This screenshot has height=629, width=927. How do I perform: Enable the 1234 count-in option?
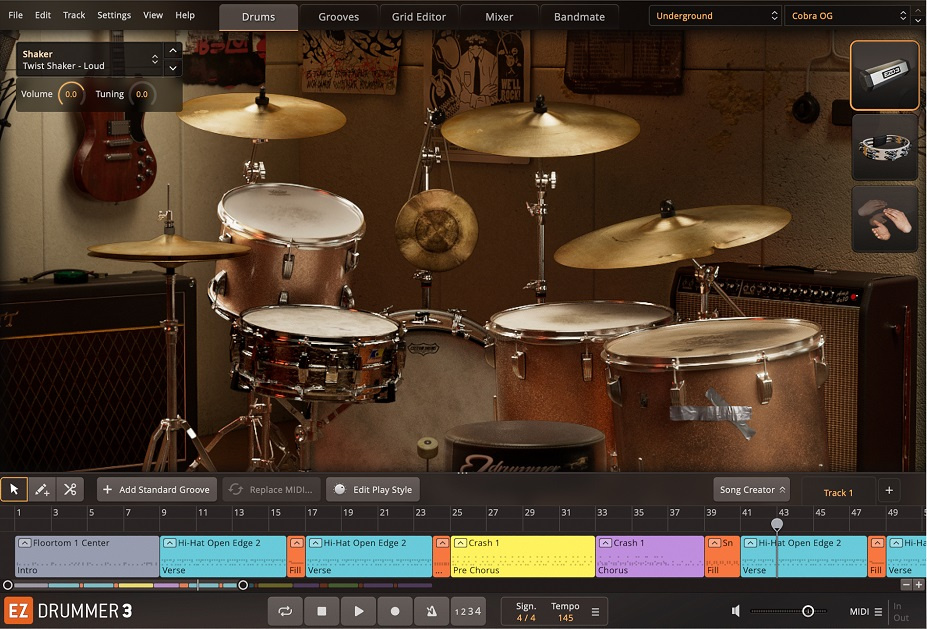point(467,611)
